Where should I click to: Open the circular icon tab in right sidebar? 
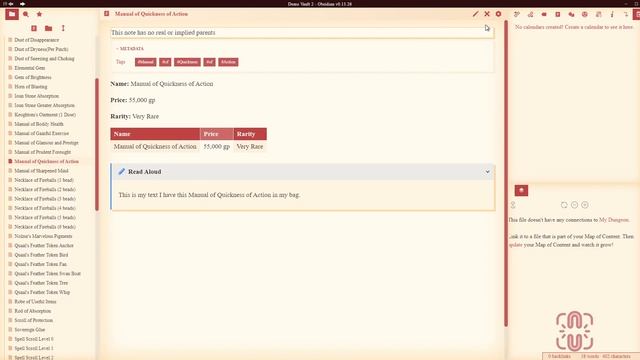[584, 14]
